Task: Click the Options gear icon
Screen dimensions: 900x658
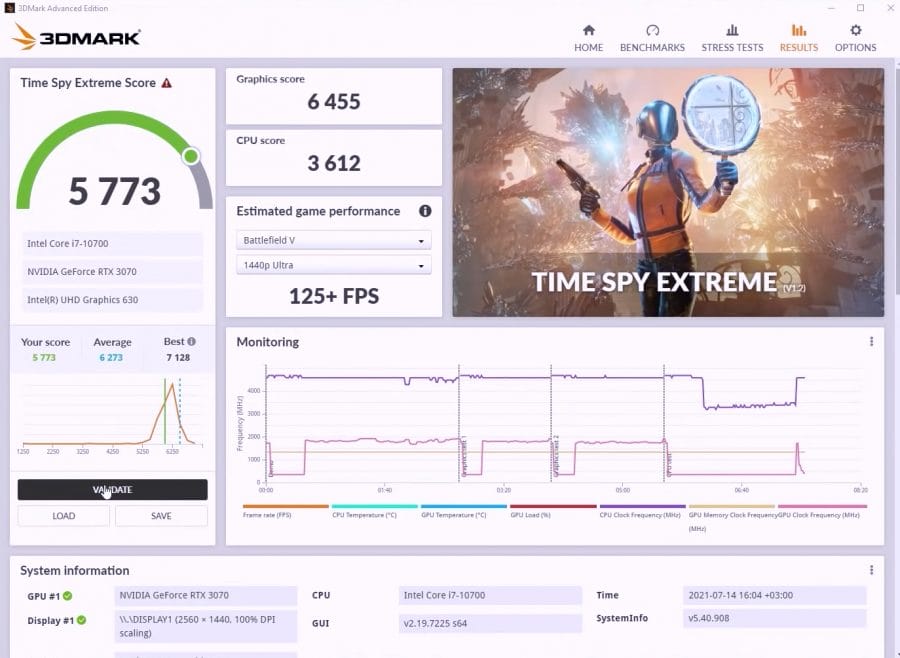Action: click(x=855, y=30)
